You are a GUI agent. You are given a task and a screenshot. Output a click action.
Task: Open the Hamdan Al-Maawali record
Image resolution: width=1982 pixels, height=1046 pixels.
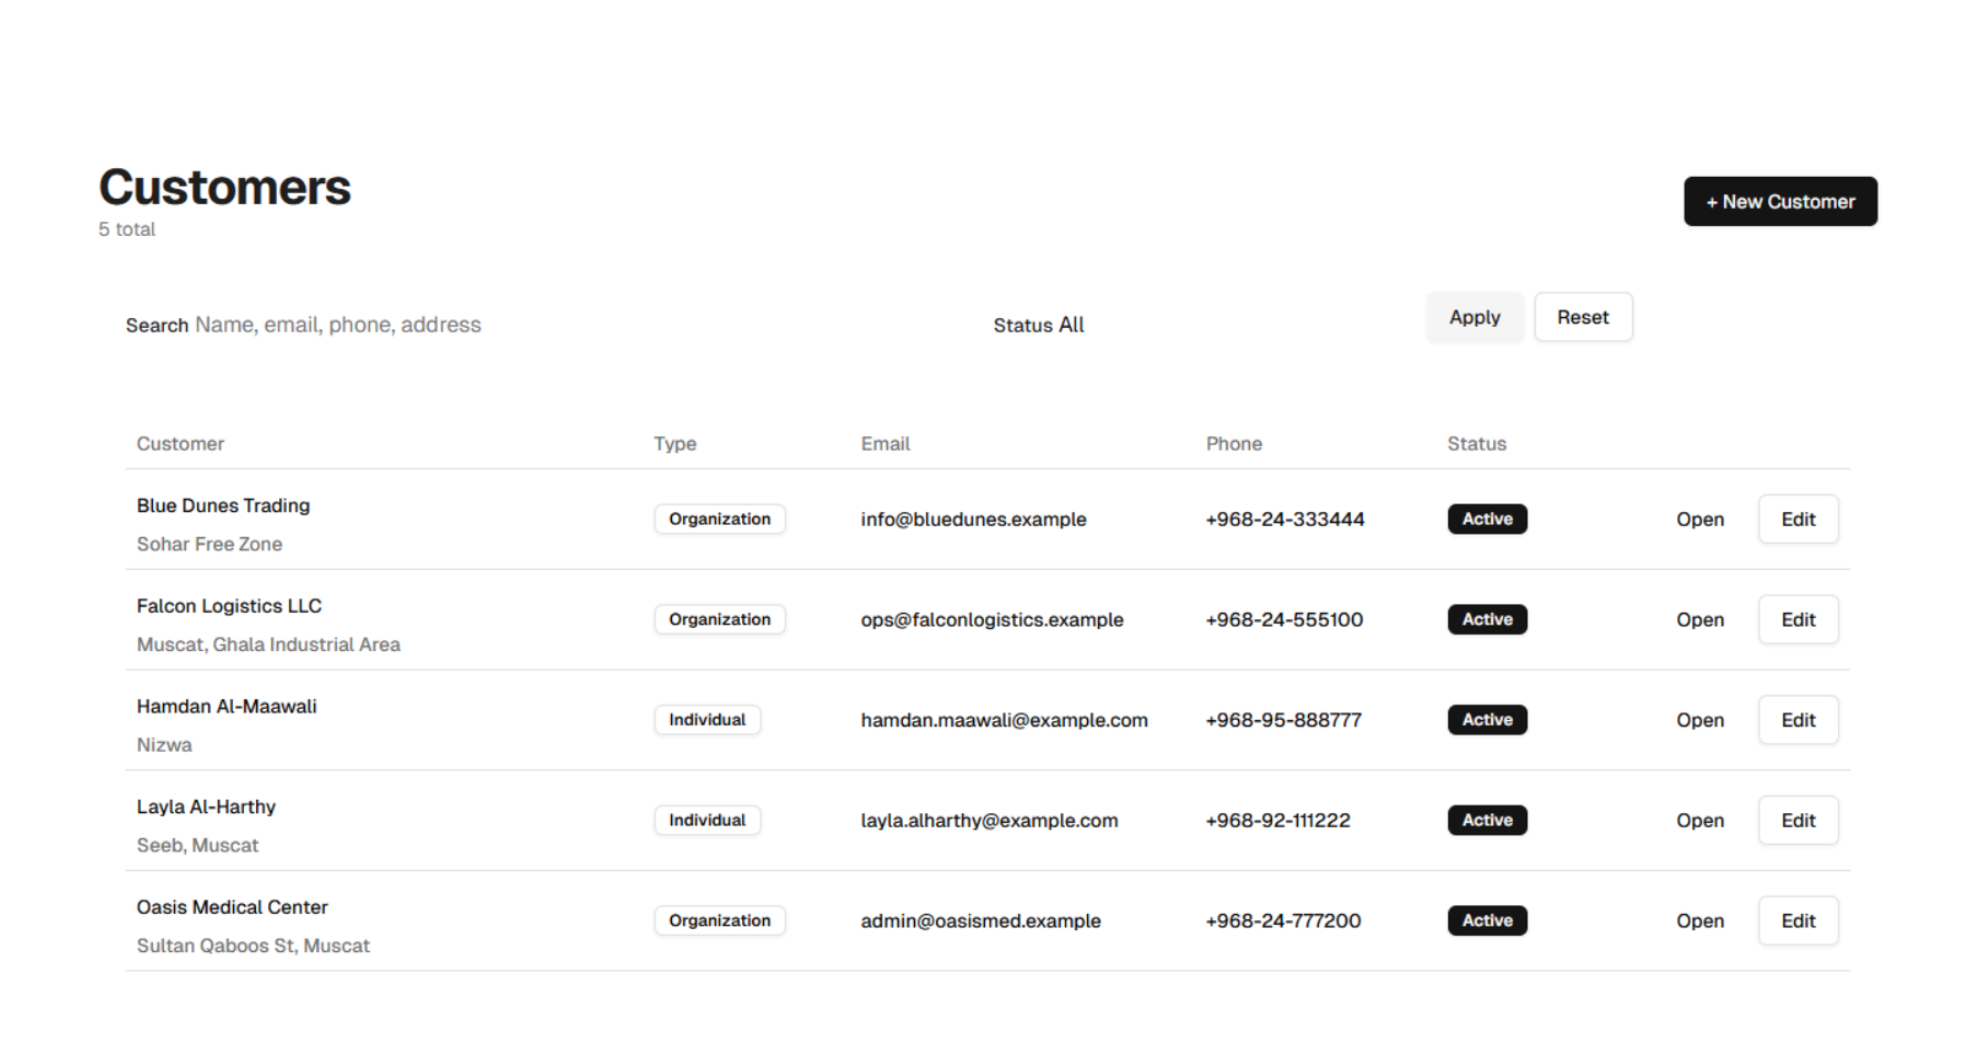point(1699,720)
